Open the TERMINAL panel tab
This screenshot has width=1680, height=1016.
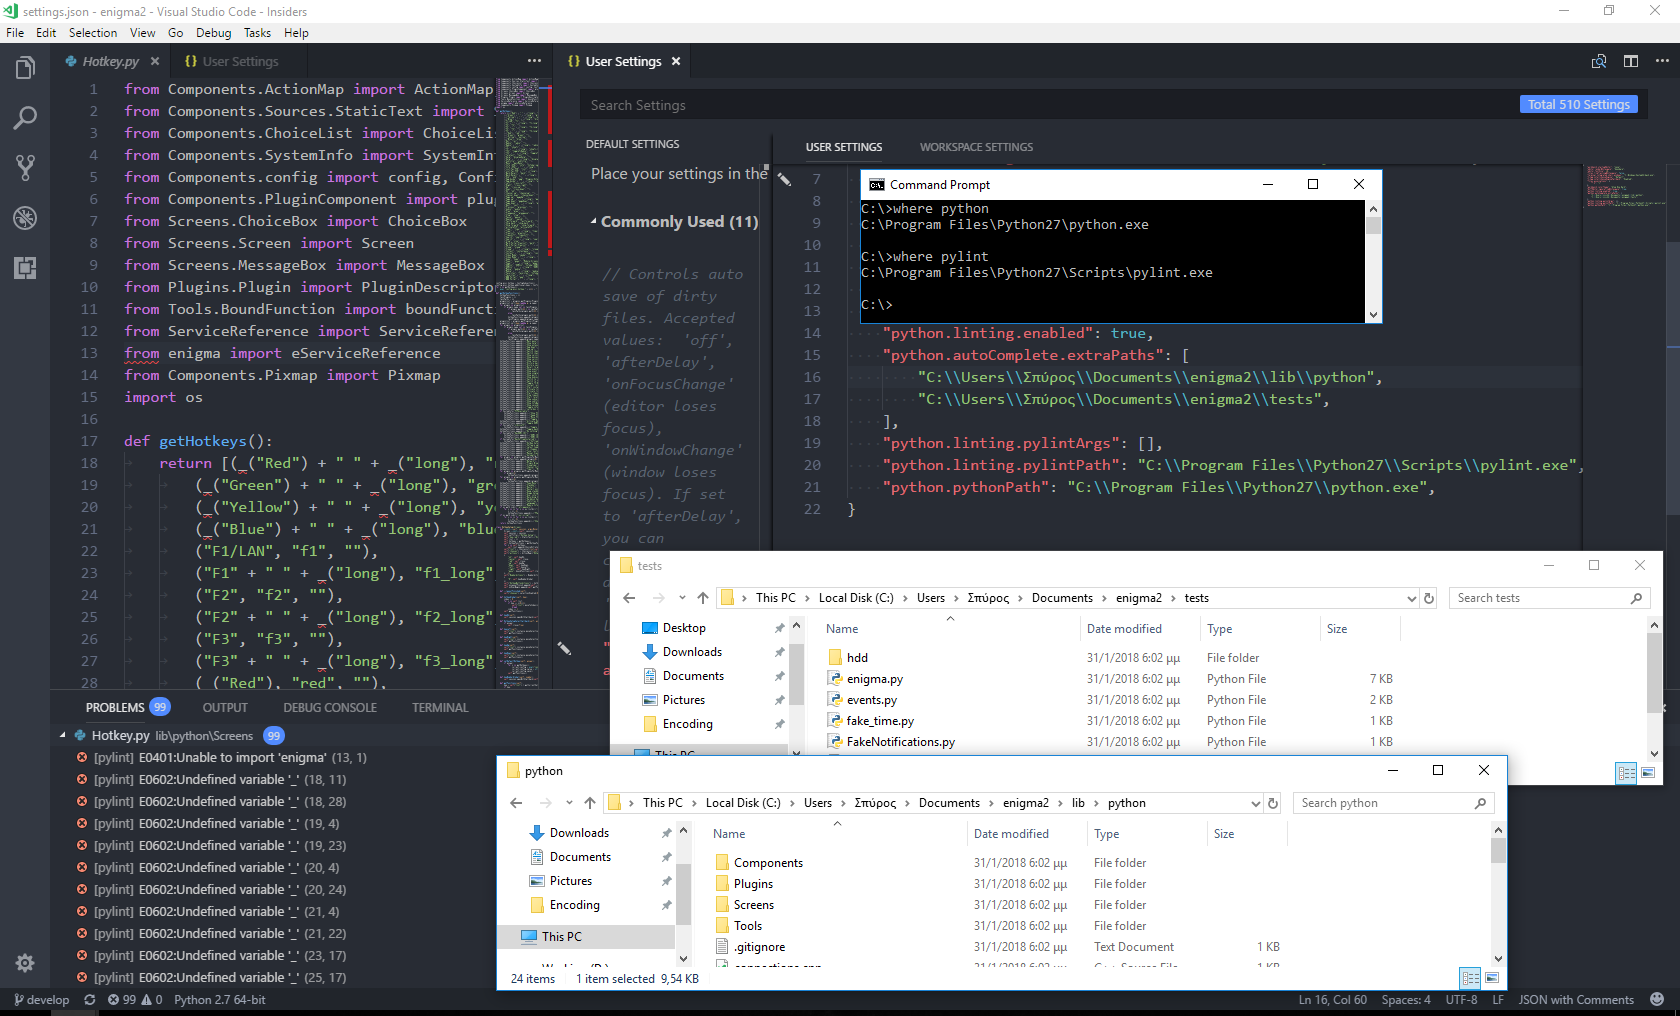click(439, 707)
